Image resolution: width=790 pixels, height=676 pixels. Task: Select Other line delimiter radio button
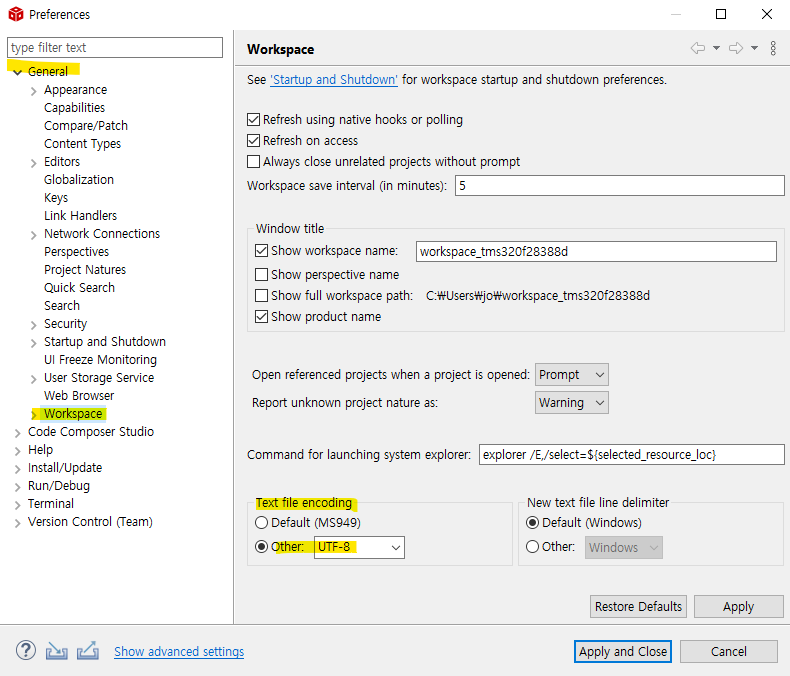(533, 547)
